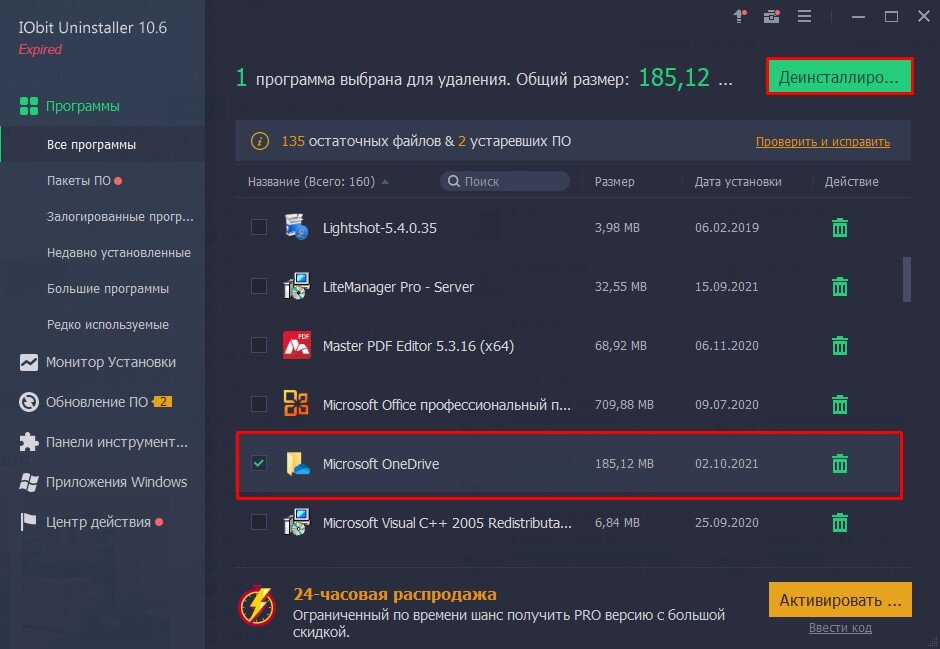Click the Master PDF Editor 5.3.16 (x64) name
The image size is (940, 649).
coord(418,346)
